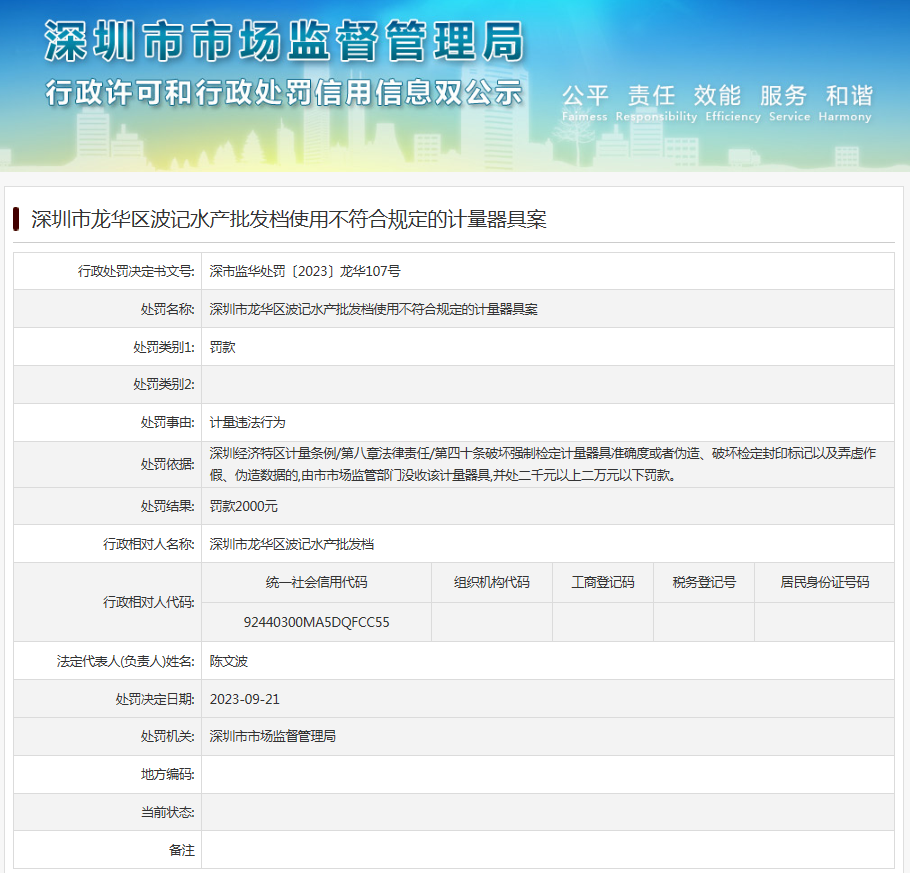Select the penalty result 罚款2000元

(x=244, y=506)
